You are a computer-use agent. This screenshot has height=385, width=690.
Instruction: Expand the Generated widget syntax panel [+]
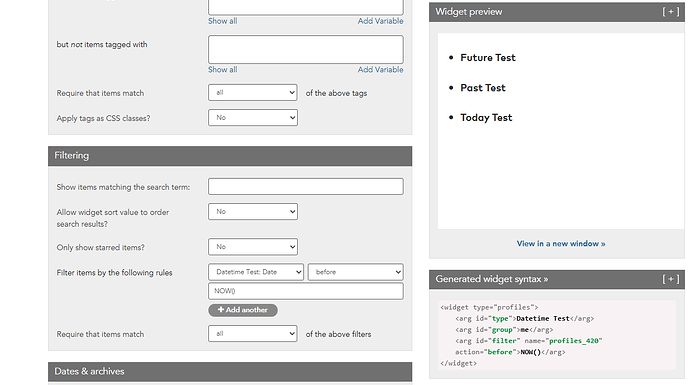point(671,279)
